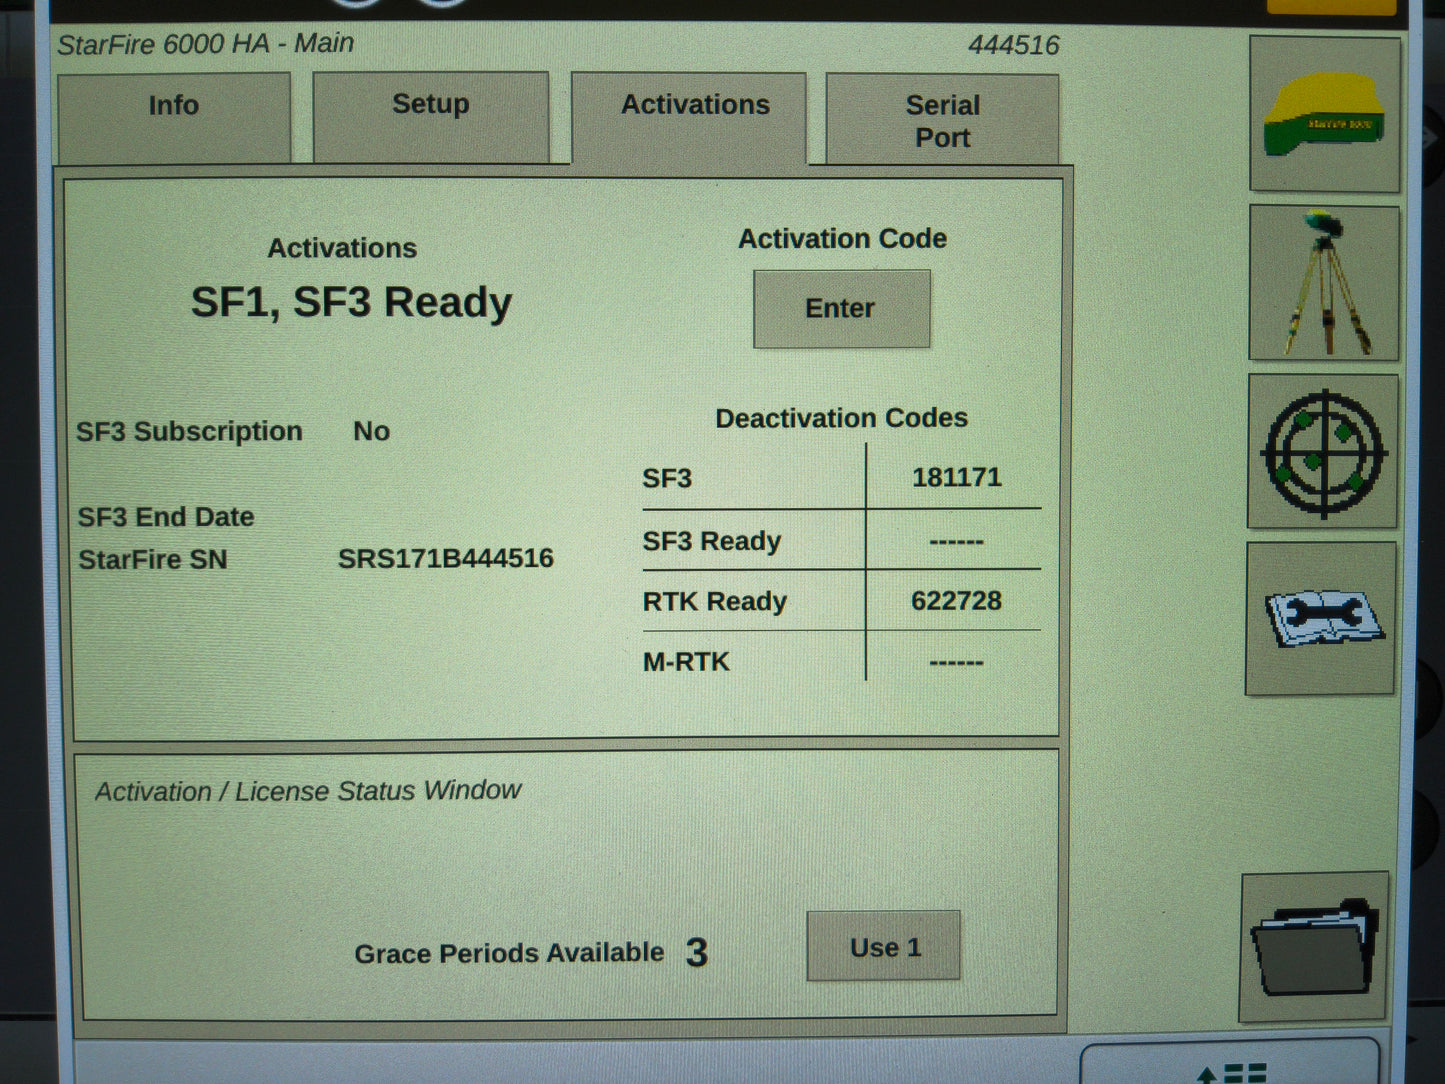Select SF3 deactivation code 181171

(x=956, y=477)
